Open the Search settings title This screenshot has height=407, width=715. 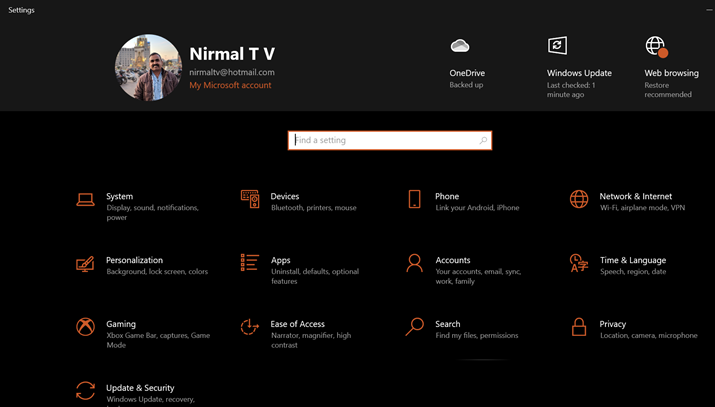[447, 324]
